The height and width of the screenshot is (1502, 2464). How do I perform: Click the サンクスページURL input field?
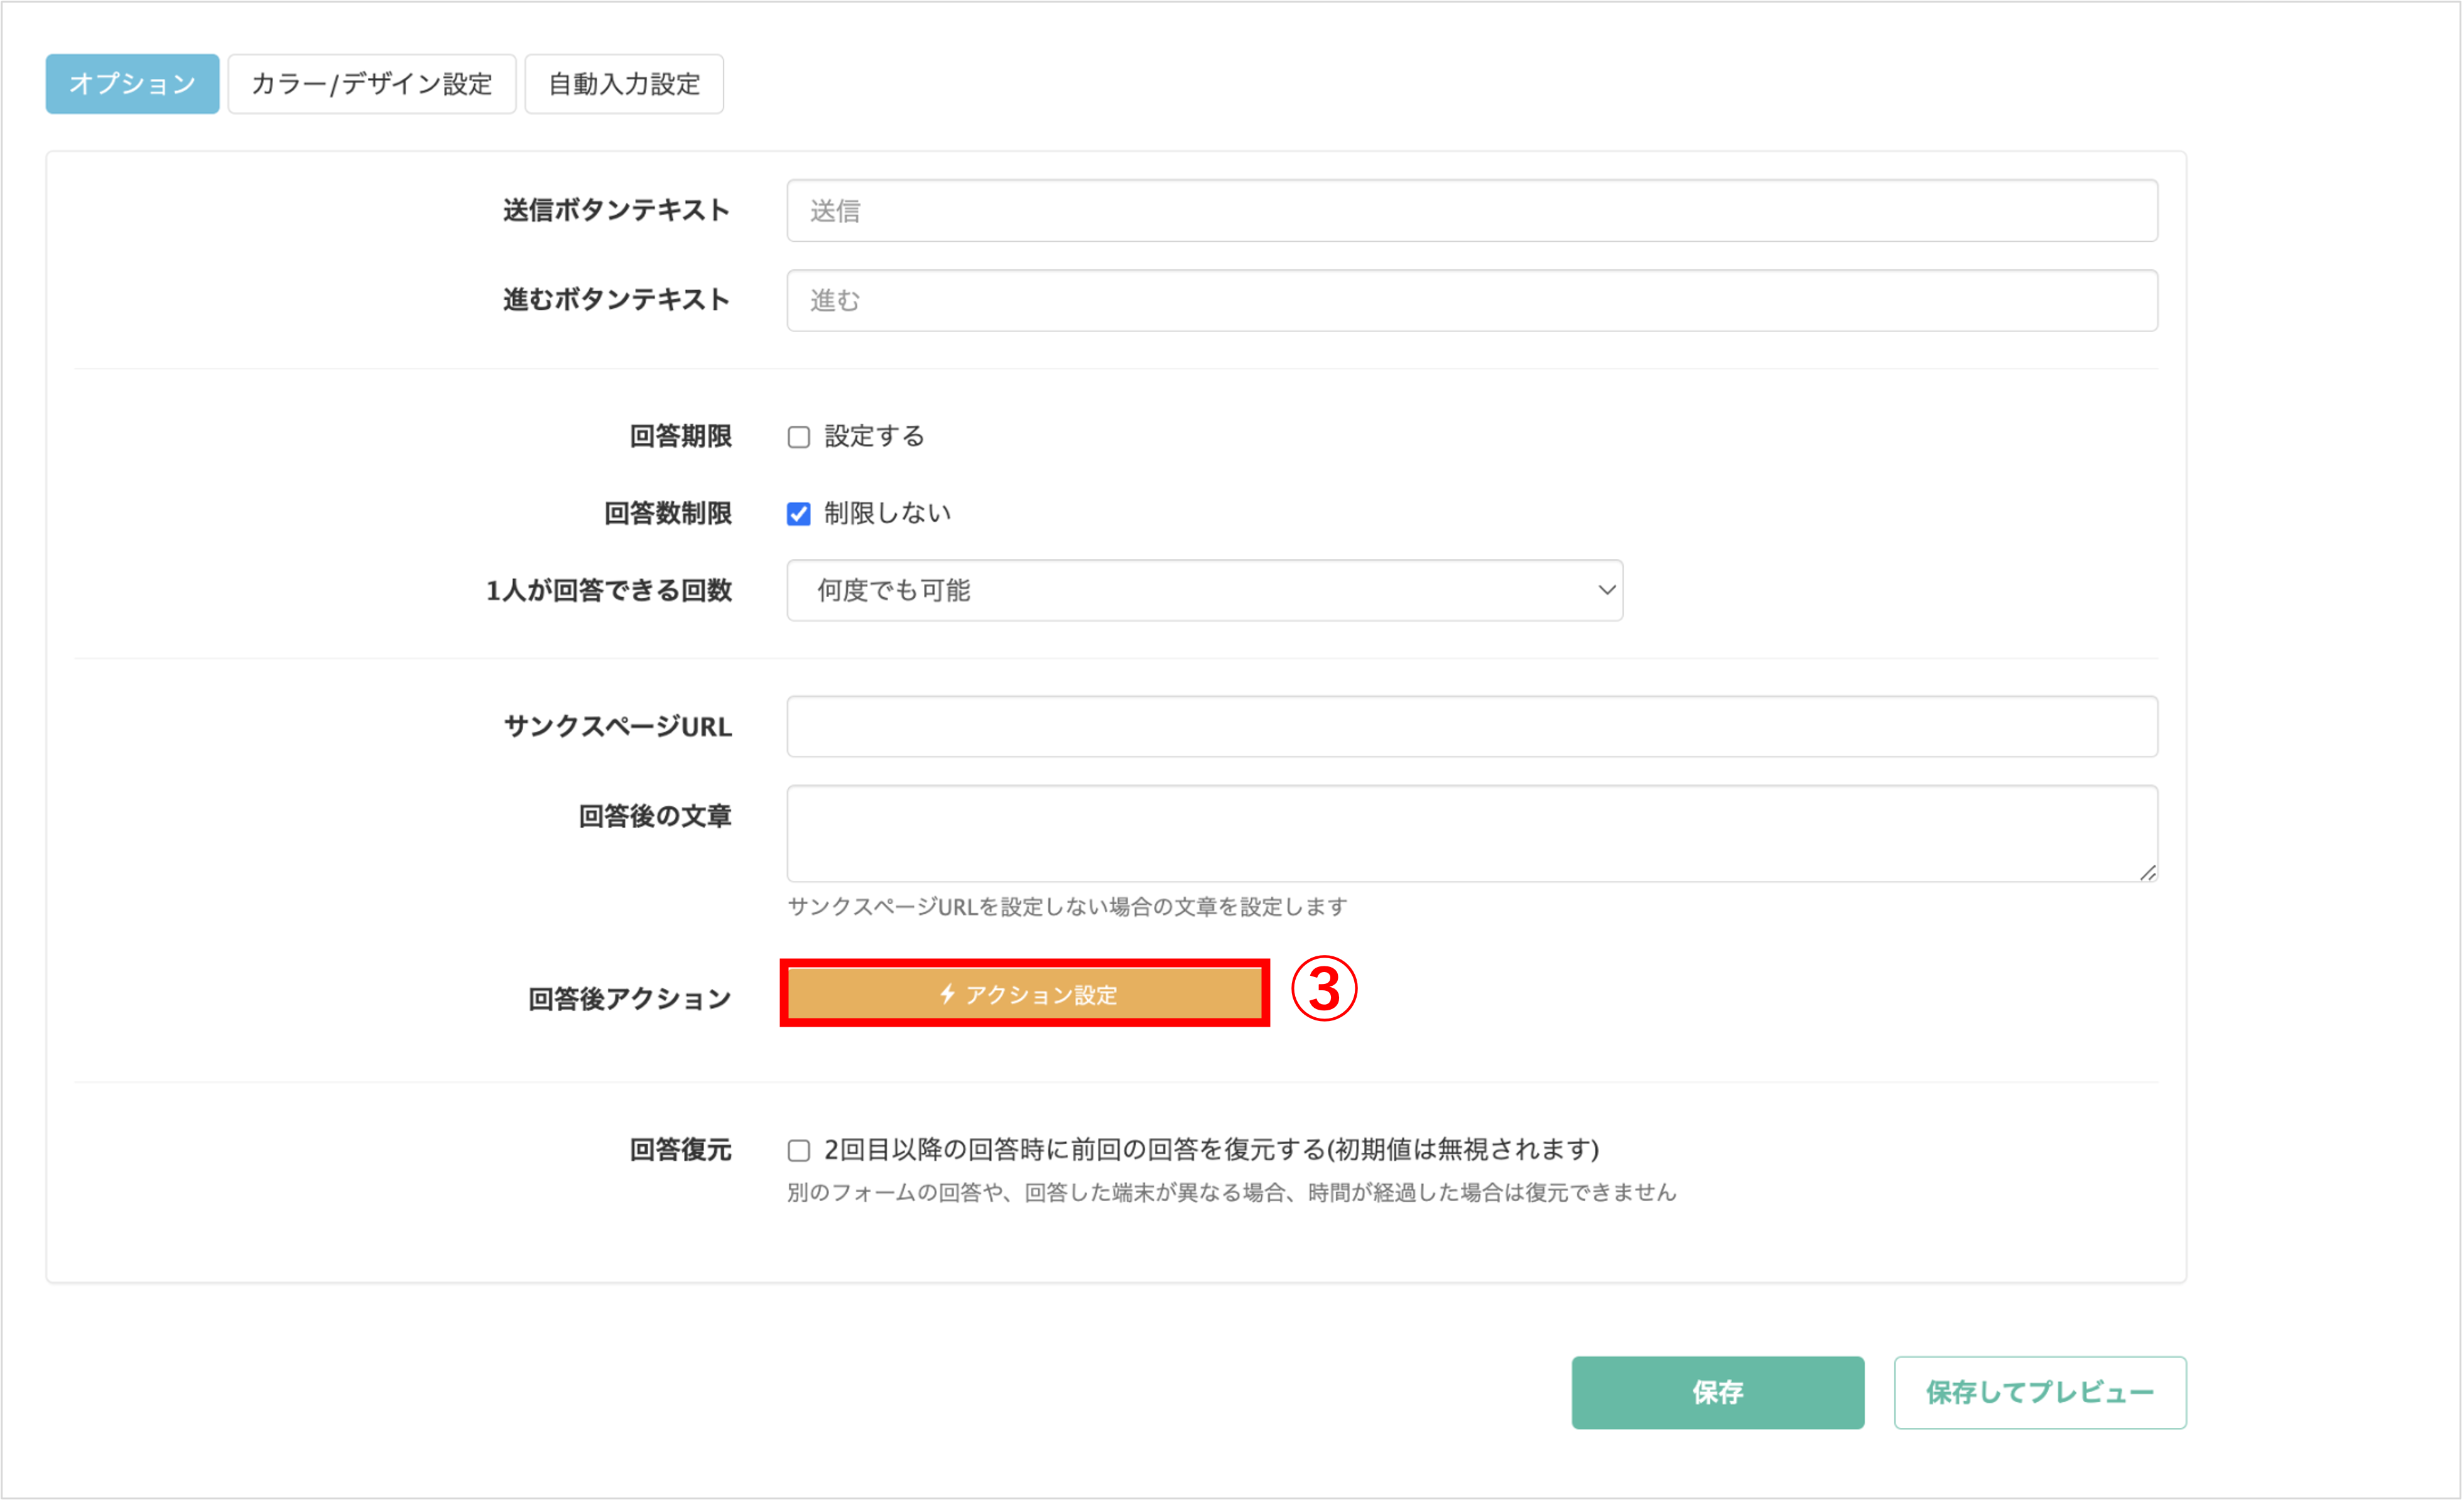(x=1472, y=727)
